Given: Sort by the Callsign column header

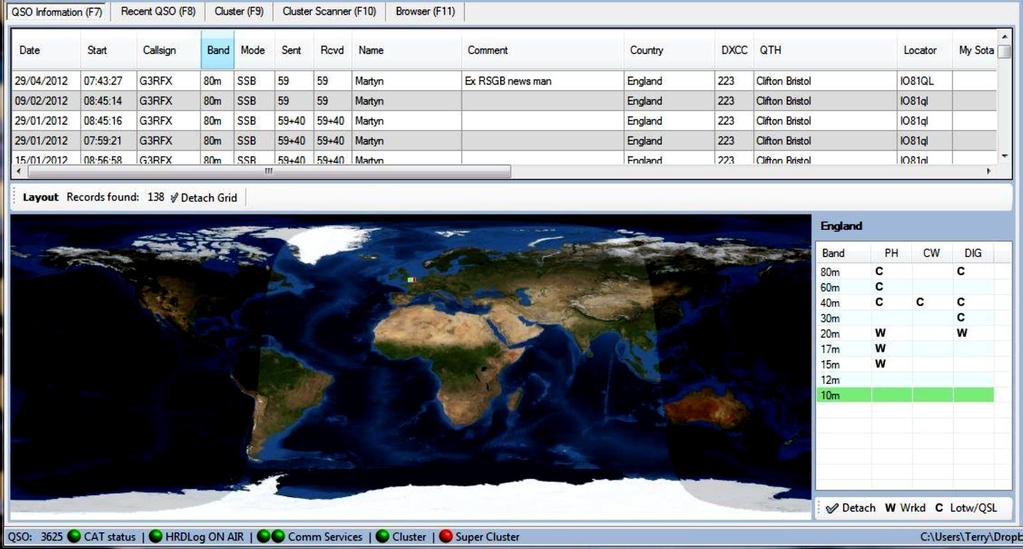Looking at the screenshot, I should (168, 50).
